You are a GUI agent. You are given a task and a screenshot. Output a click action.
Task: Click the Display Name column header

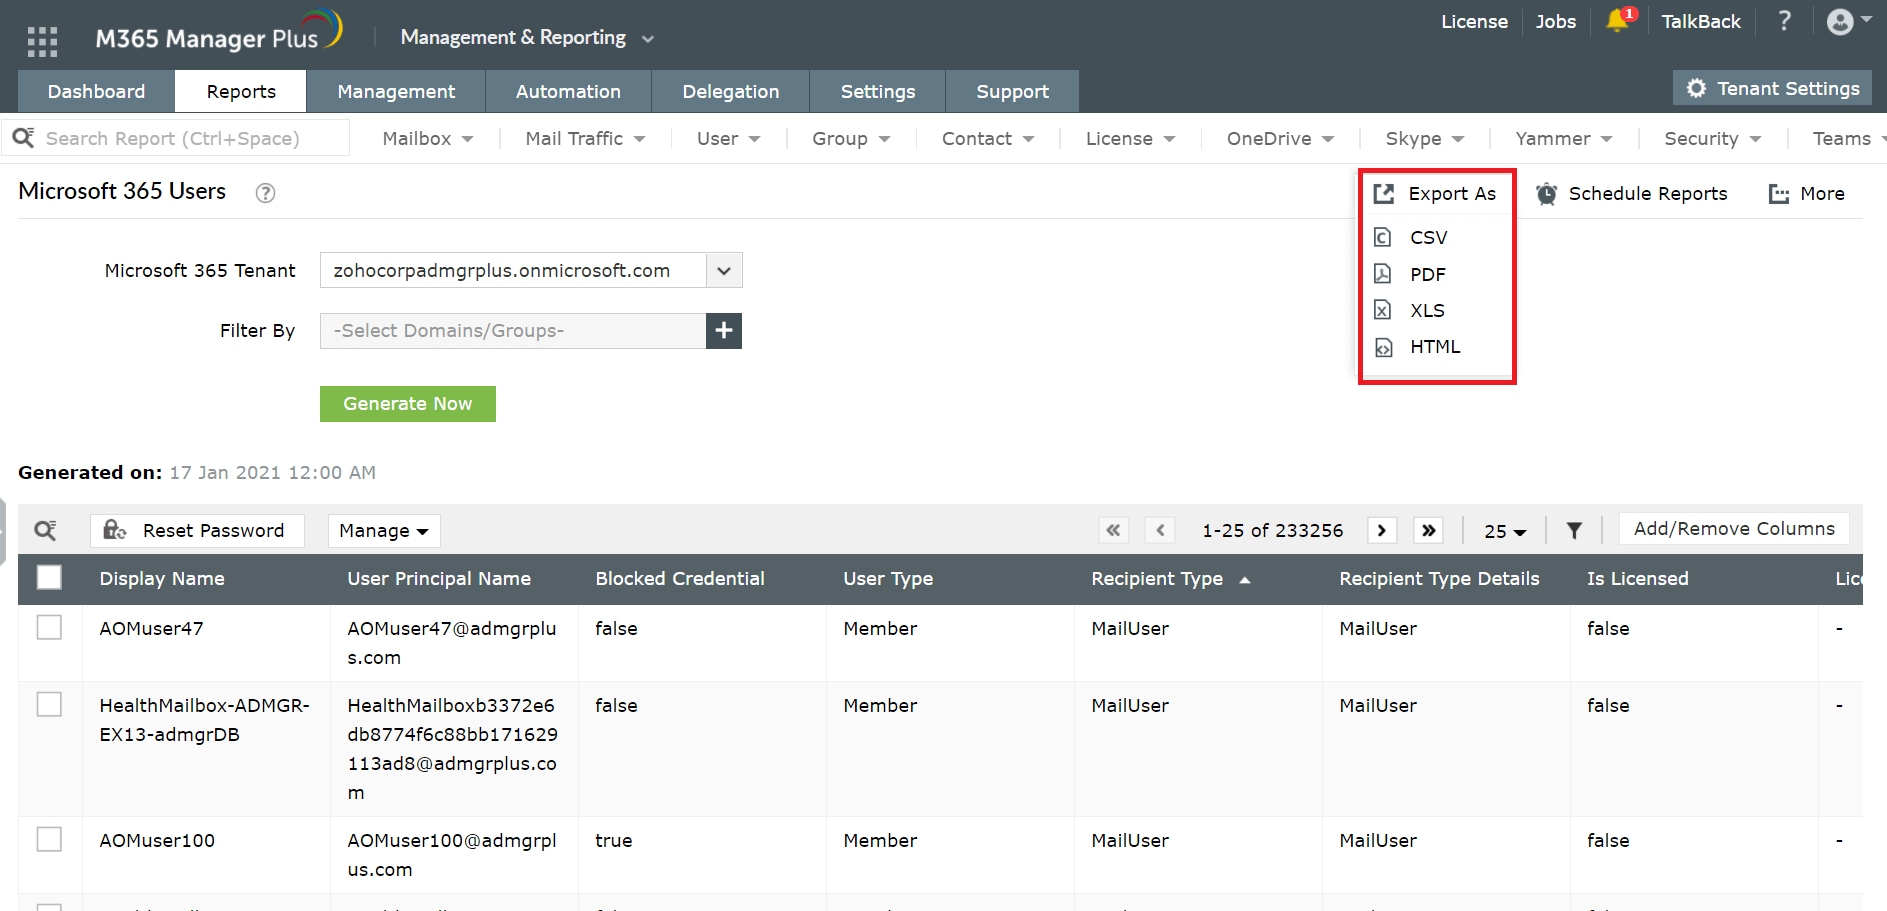[162, 579]
